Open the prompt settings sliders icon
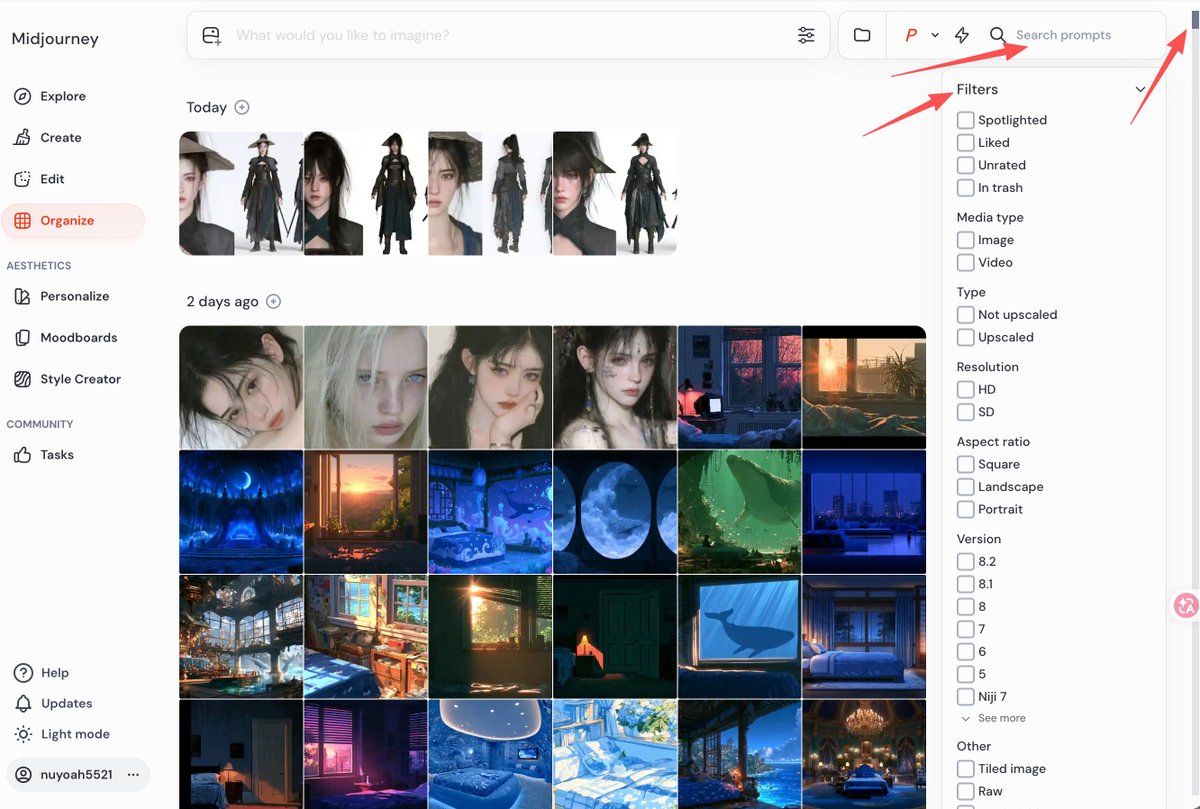This screenshot has height=809, width=1200. [x=806, y=35]
